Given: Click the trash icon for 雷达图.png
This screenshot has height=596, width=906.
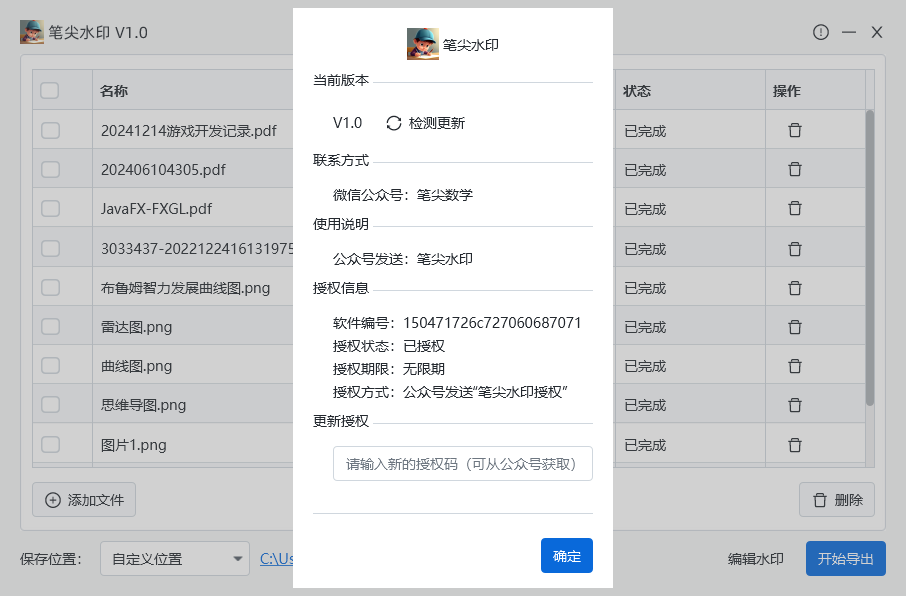Looking at the screenshot, I should 795,327.
